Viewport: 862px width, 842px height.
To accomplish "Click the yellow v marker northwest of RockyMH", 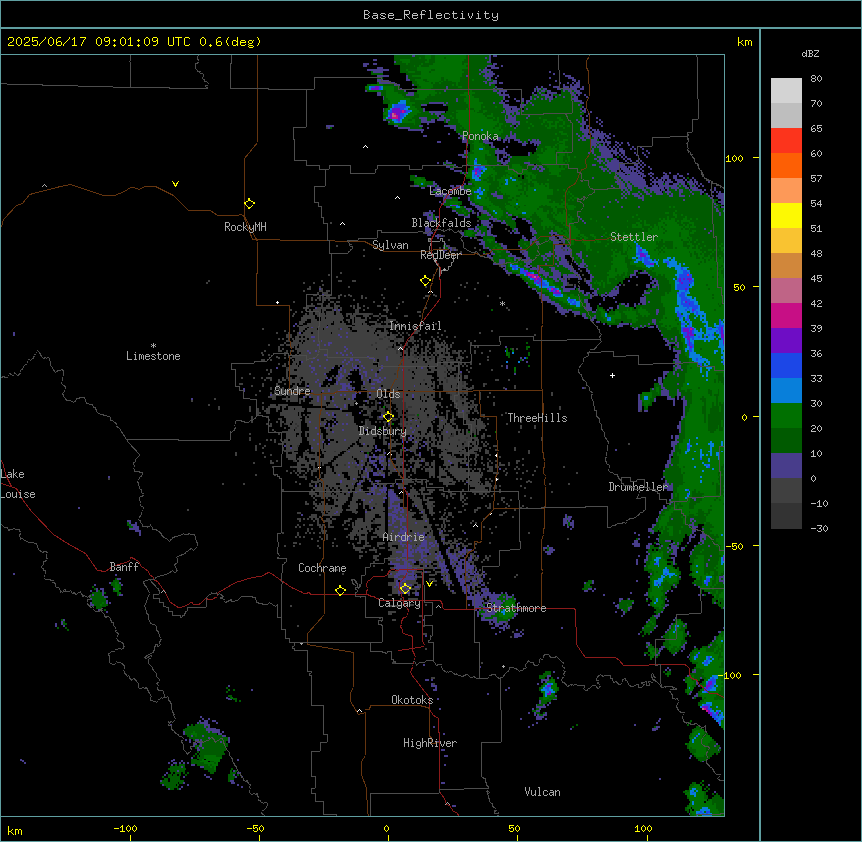I will click(175, 184).
